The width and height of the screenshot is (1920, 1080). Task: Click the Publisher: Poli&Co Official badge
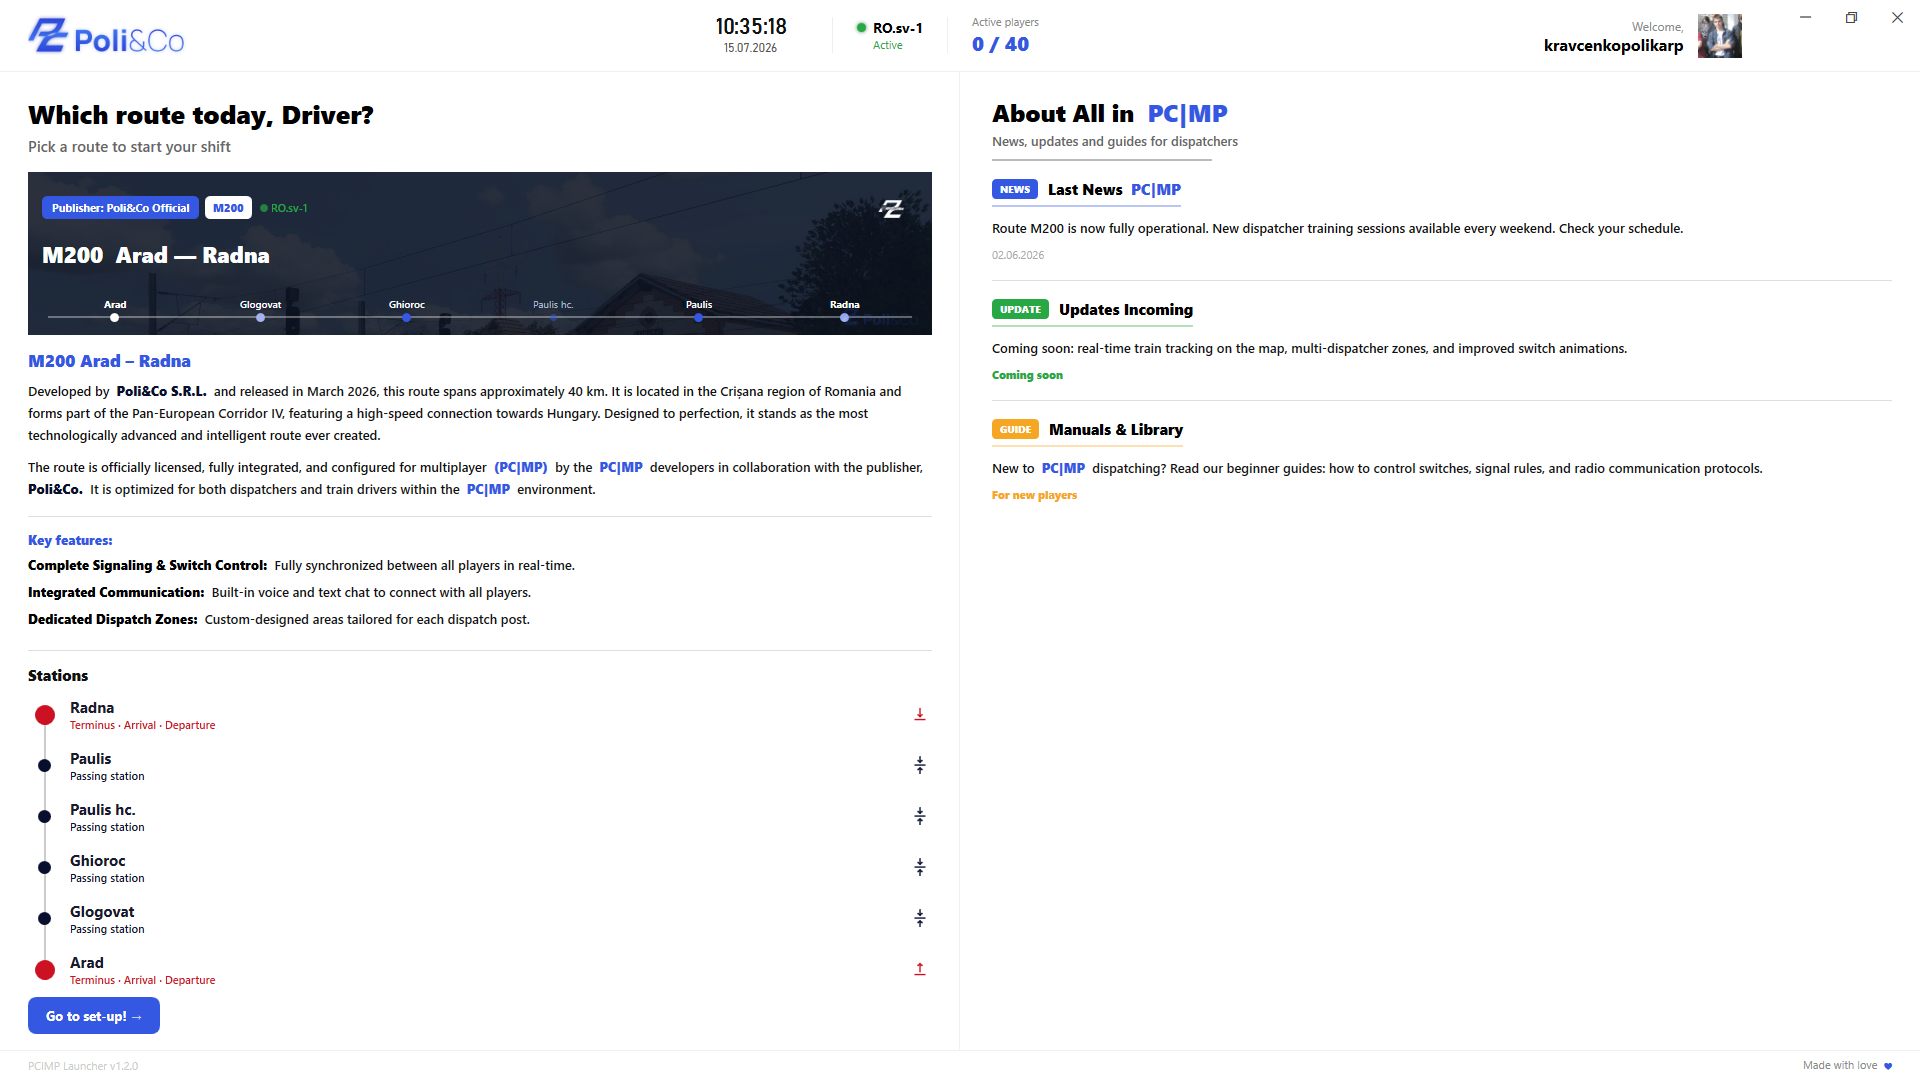[x=120, y=208]
